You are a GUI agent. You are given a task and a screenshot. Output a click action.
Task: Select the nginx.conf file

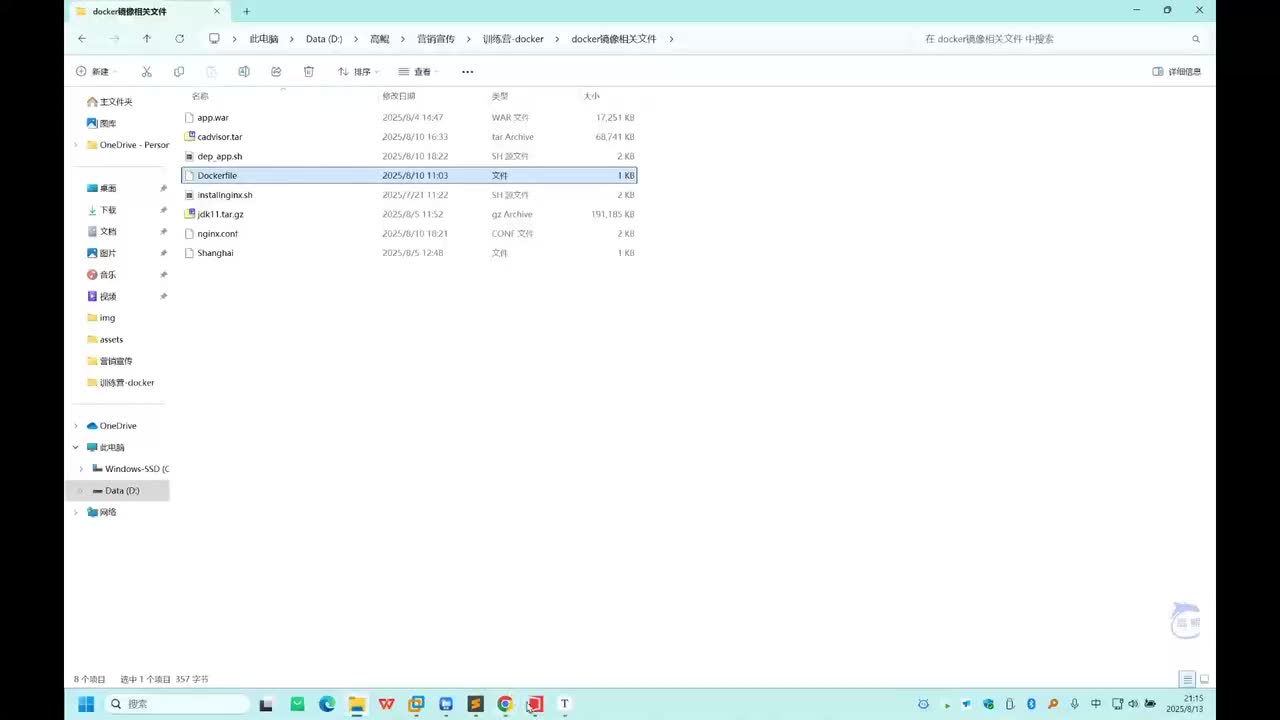[409, 234]
